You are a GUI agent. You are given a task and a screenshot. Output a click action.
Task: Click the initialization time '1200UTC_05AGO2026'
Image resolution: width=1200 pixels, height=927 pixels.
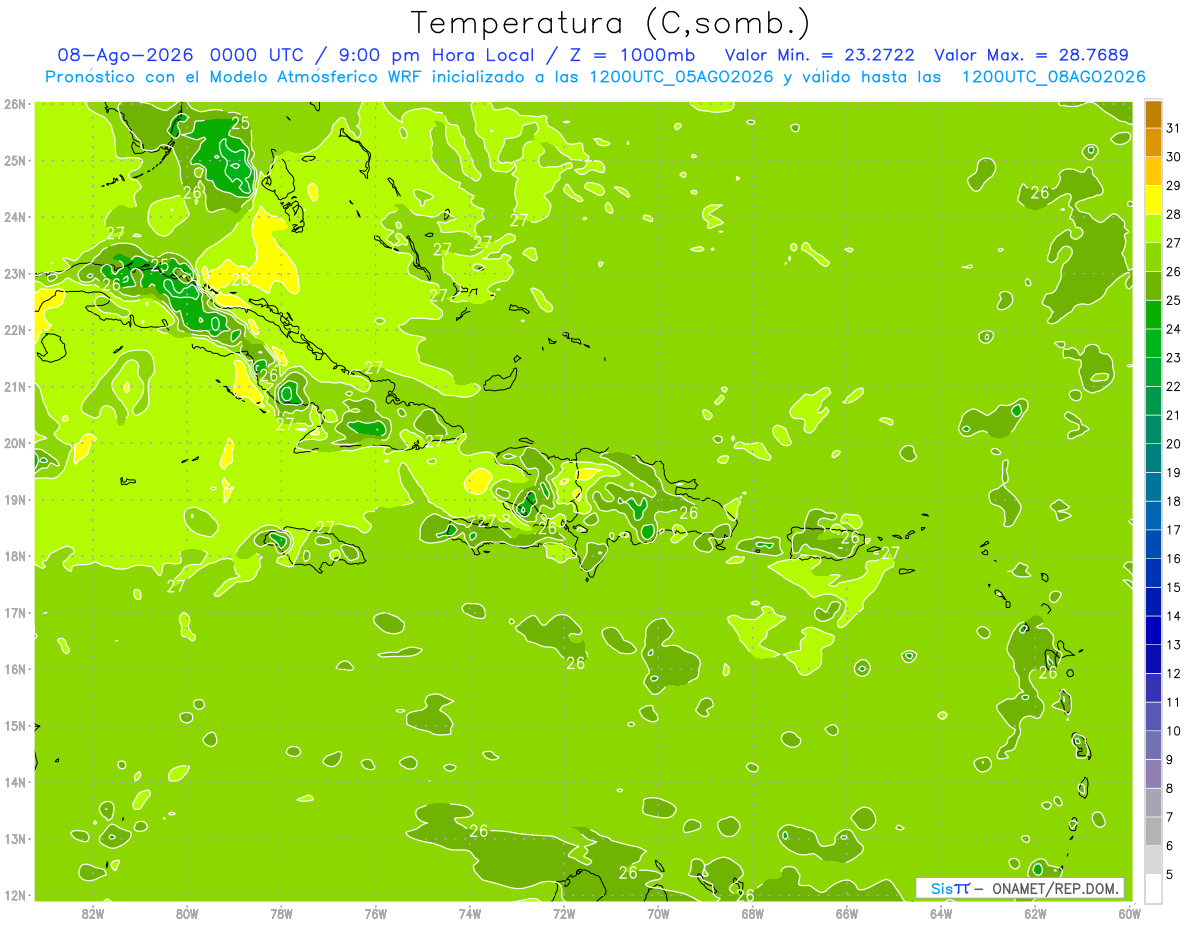point(680,77)
